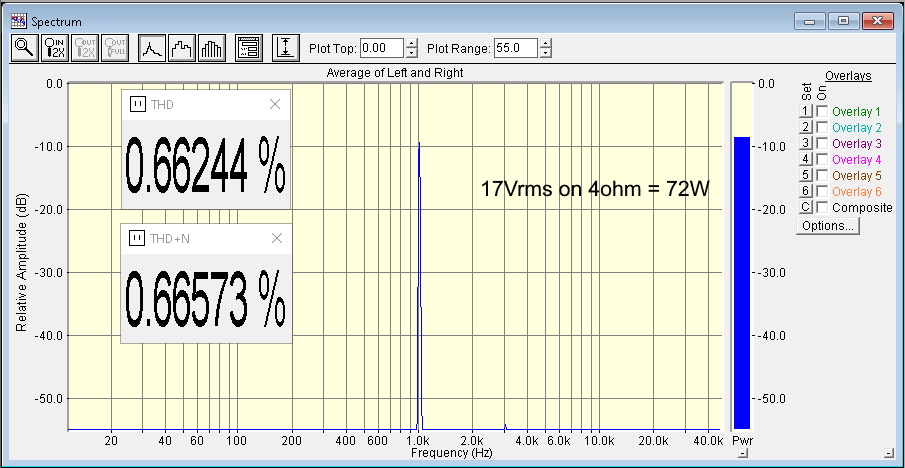Select the bar graph plot mode
The image size is (905, 468).
pyautogui.click(x=213, y=47)
